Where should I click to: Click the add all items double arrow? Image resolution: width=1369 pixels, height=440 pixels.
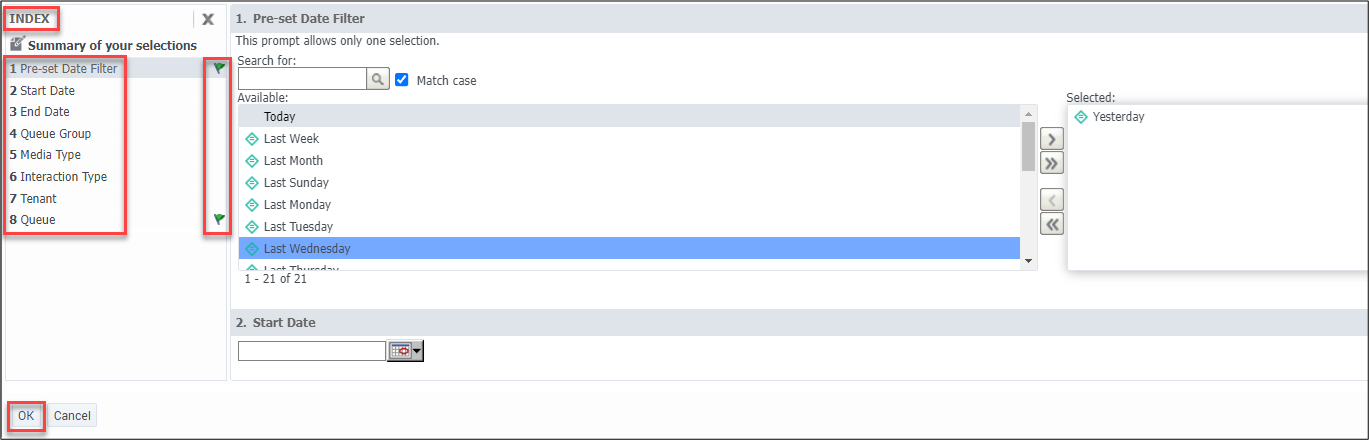click(1052, 163)
